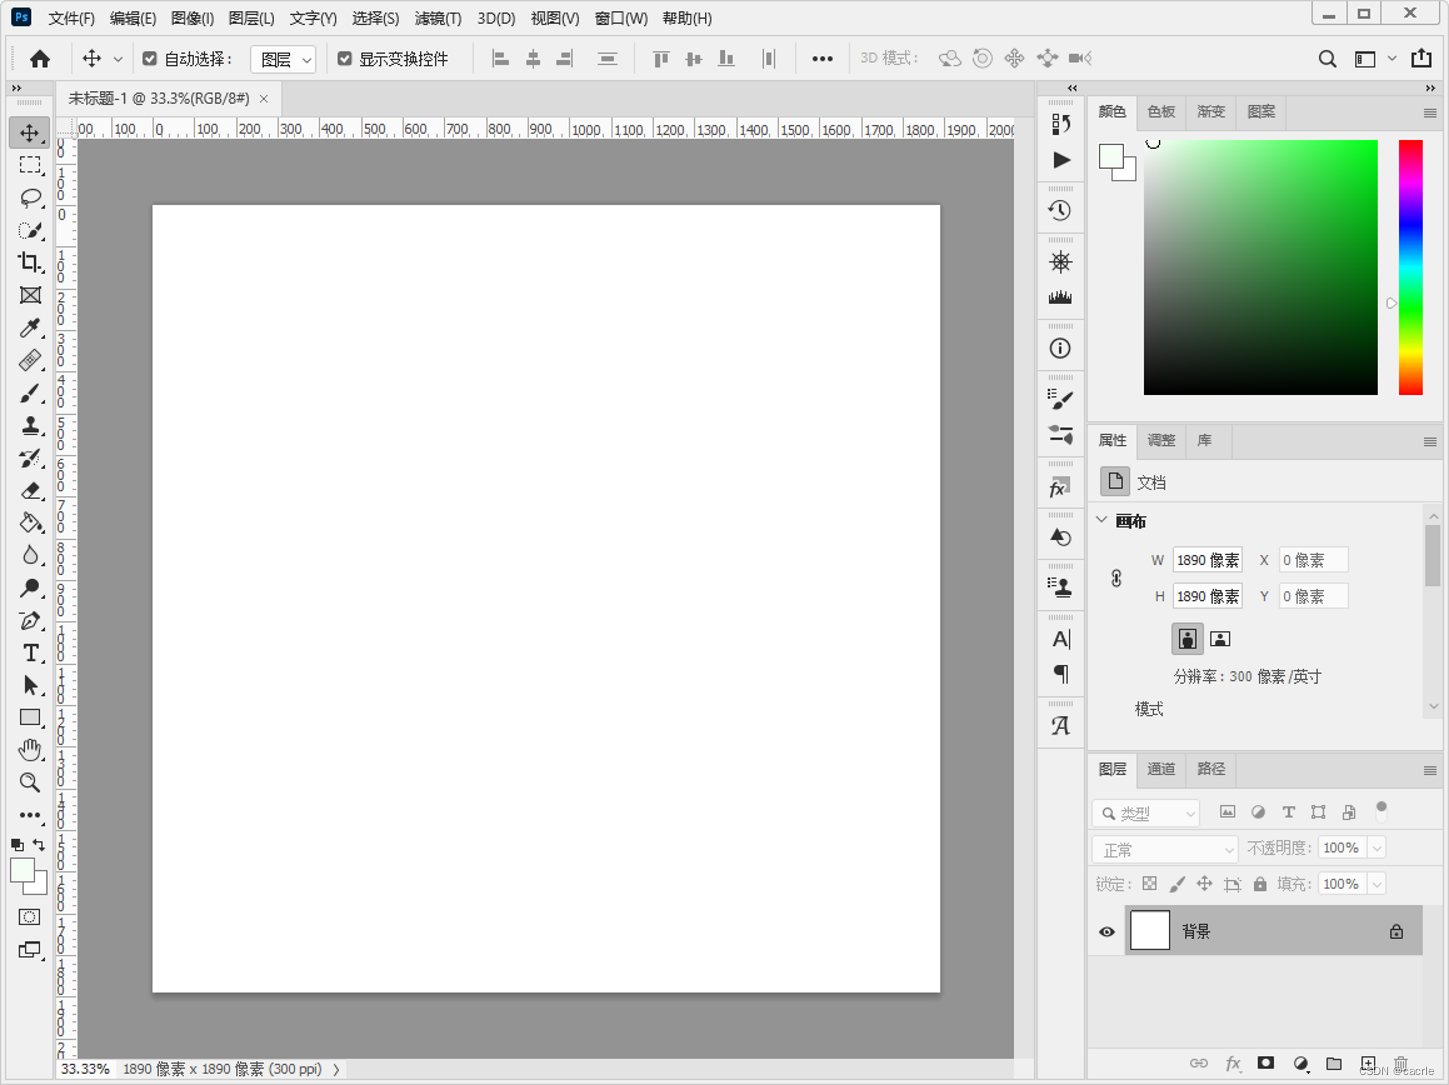Toggle lock transparent pixels
The height and width of the screenshot is (1085, 1449).
[1150, 884]
